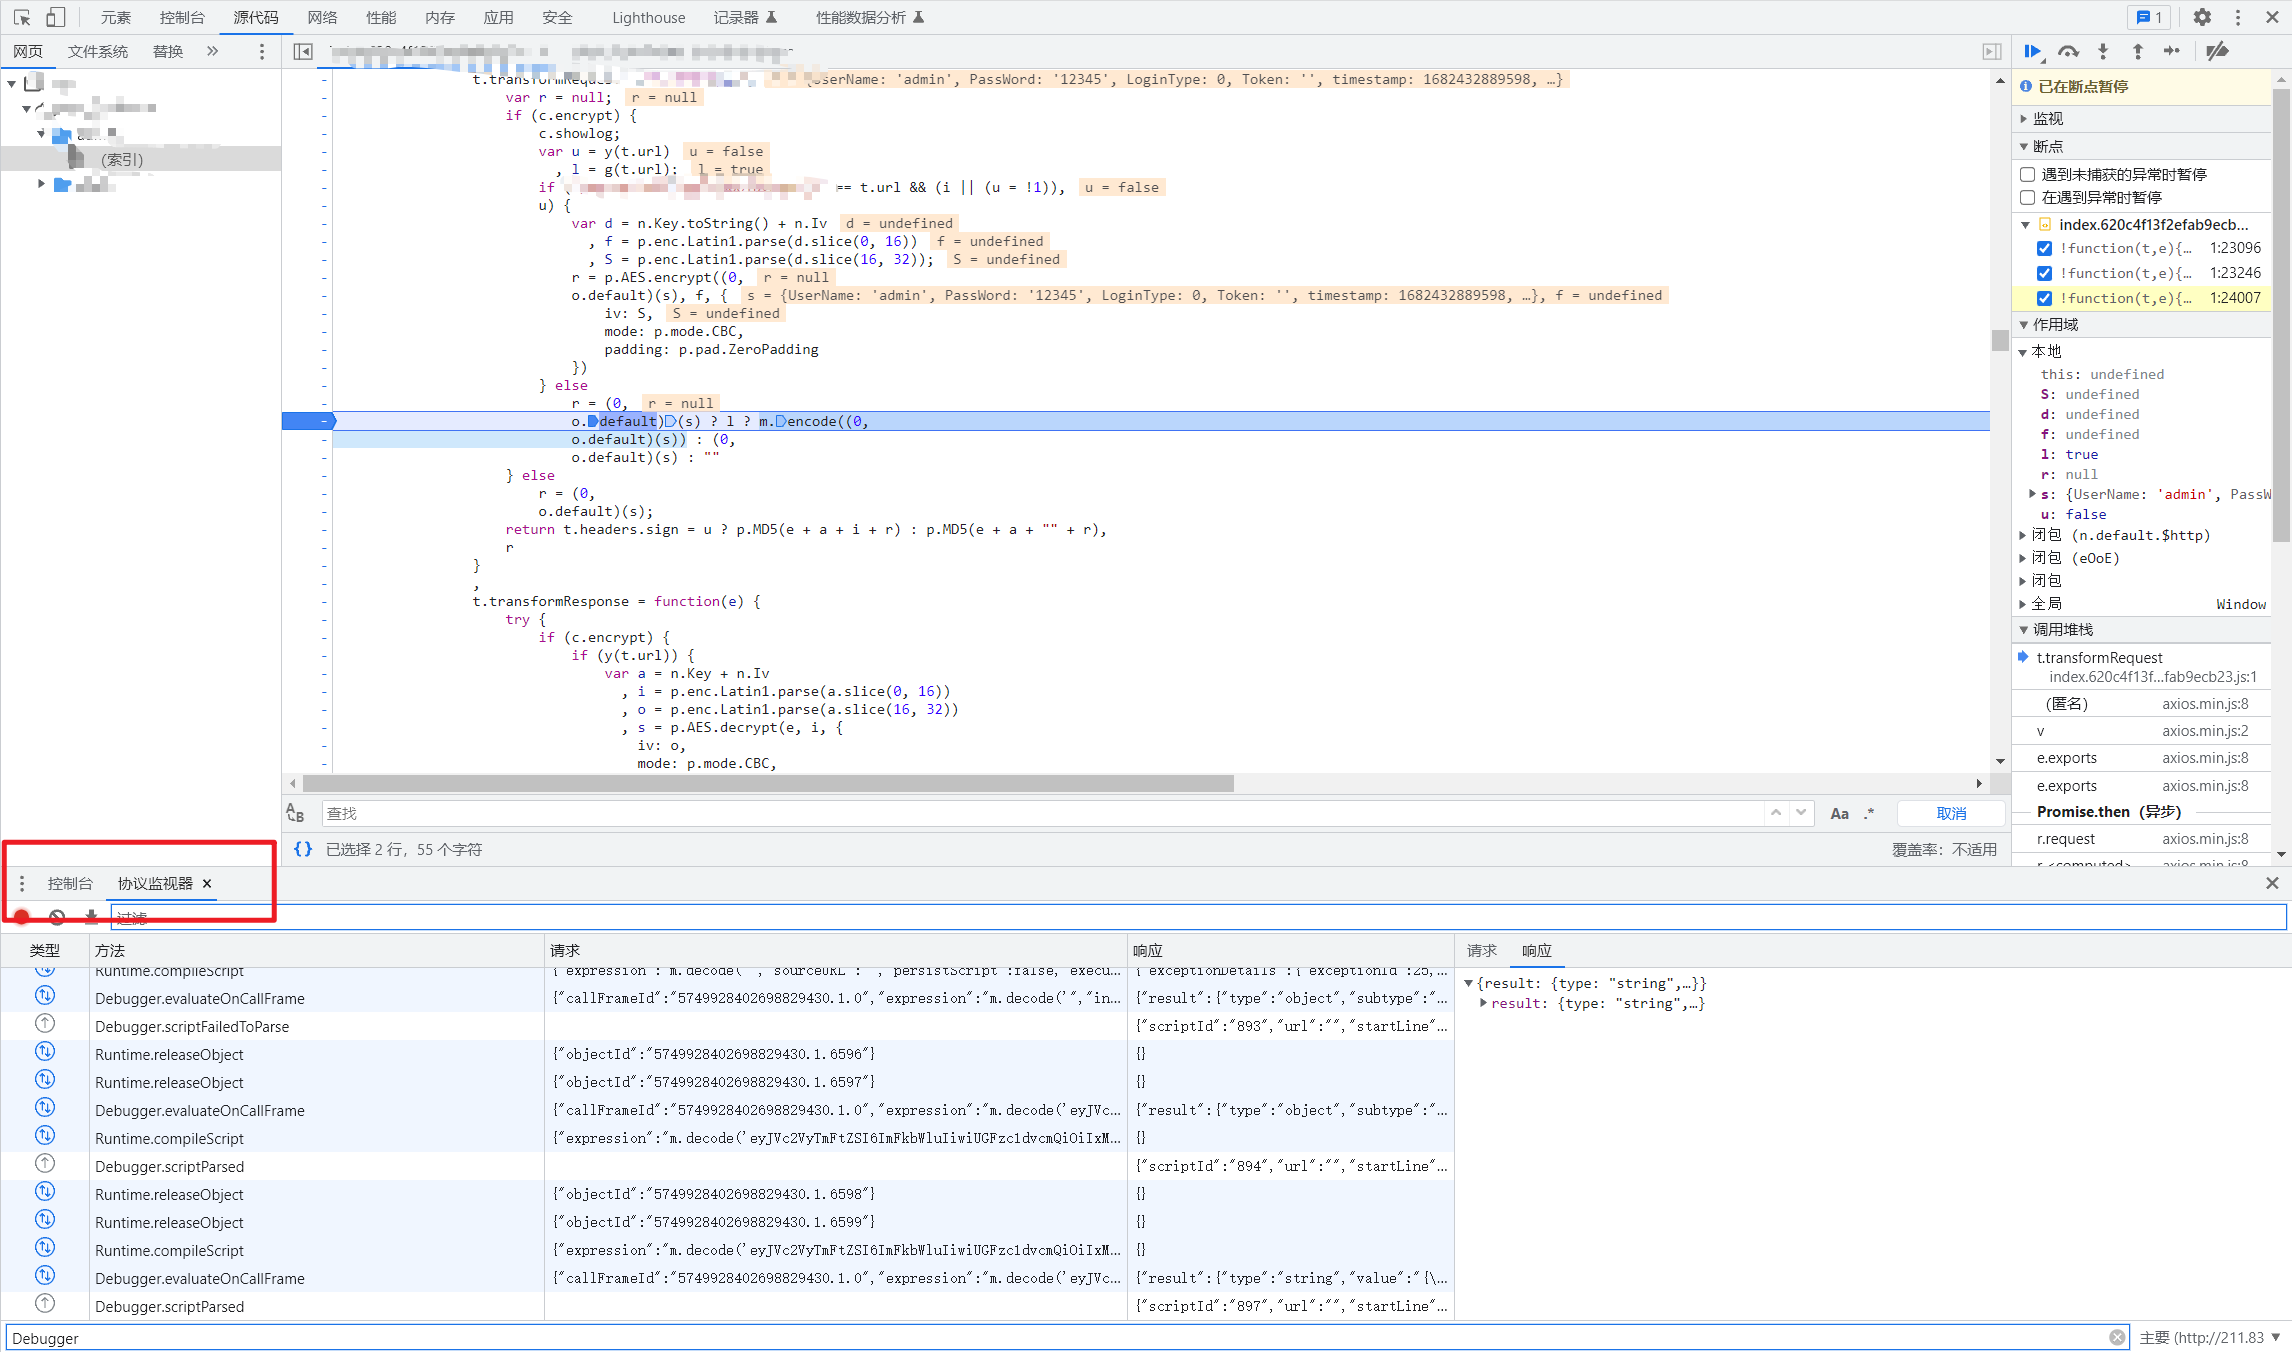Resume script execution in the debugger
2292x1352 pixels.
[2033, 51]
